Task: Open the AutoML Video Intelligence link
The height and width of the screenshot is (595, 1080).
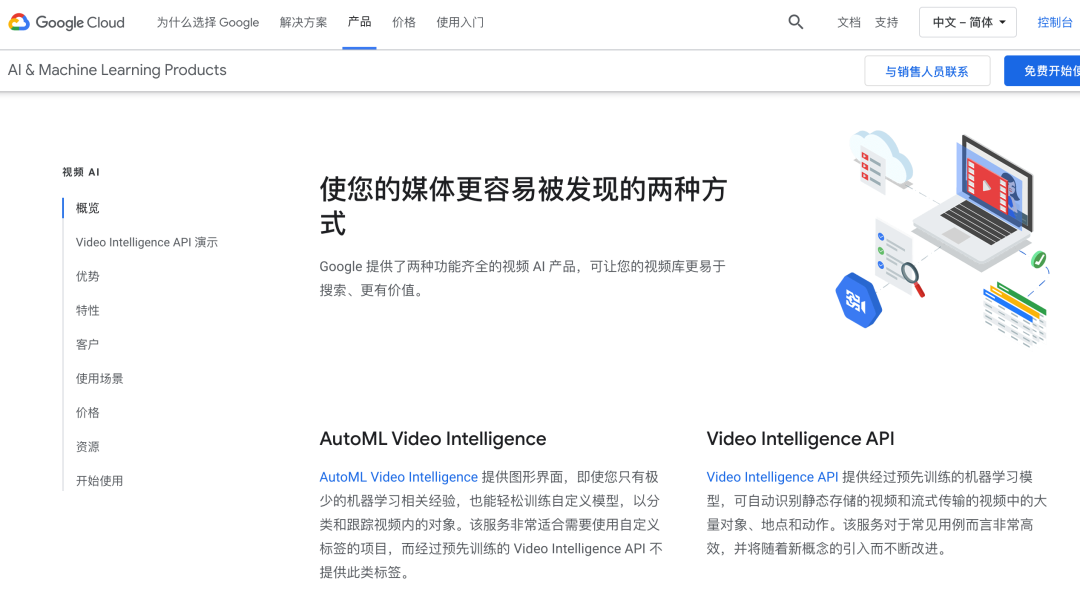Action: click(x=398, y=477)
